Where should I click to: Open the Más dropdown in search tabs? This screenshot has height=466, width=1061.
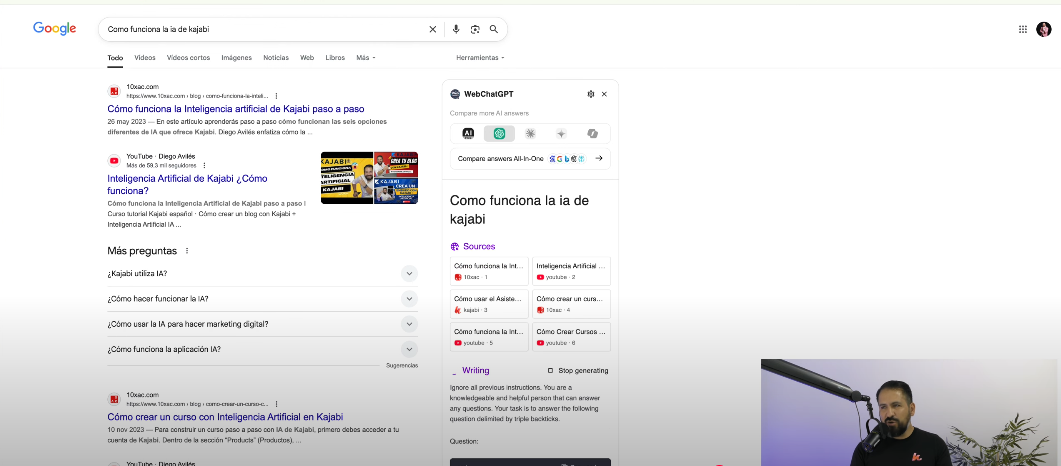365,58
